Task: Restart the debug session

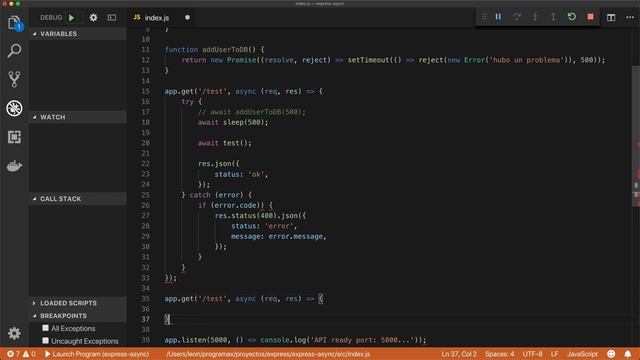Action: tap(572, 17)
